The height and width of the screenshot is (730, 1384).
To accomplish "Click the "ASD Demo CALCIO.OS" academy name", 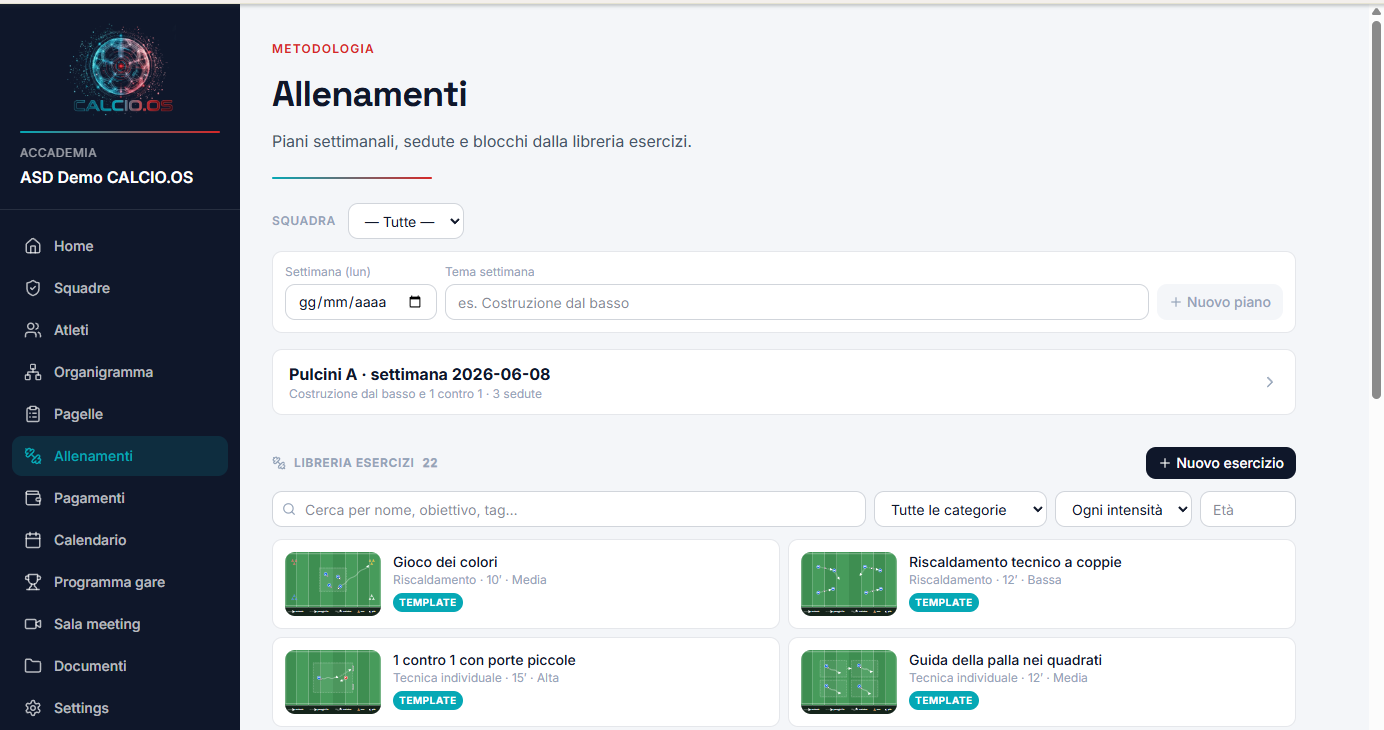I will 107,177.
